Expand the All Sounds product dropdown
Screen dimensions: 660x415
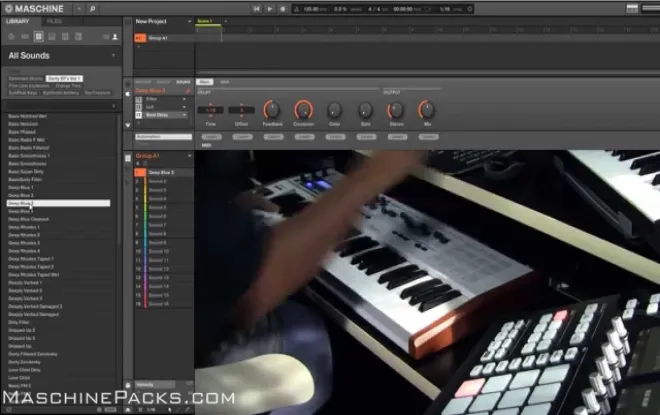pyautogui.click(x=113, y=56)
